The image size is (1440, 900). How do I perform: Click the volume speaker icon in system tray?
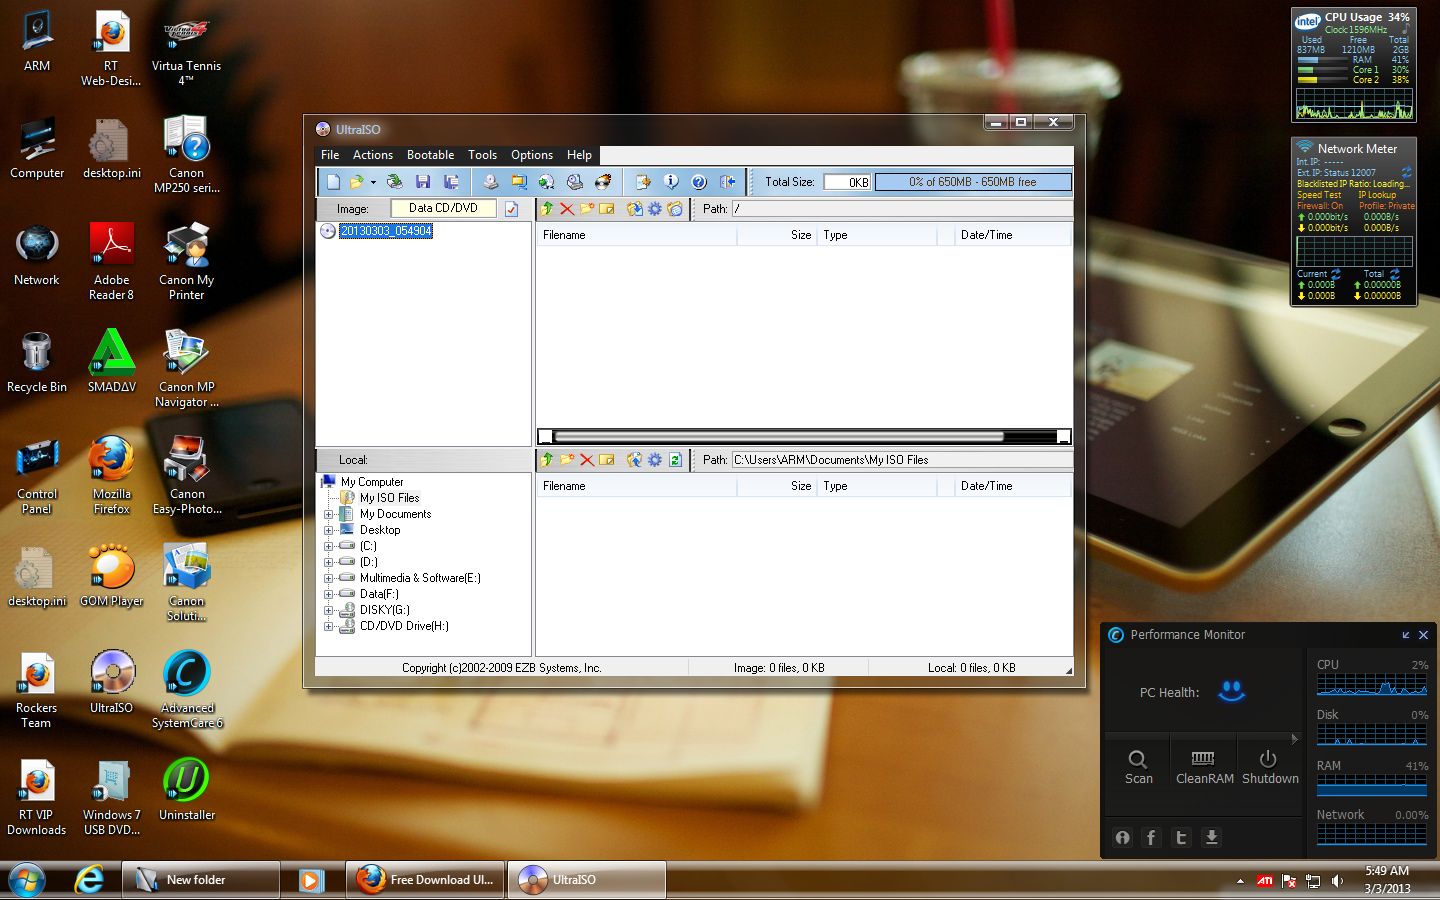click(1338, 881)
